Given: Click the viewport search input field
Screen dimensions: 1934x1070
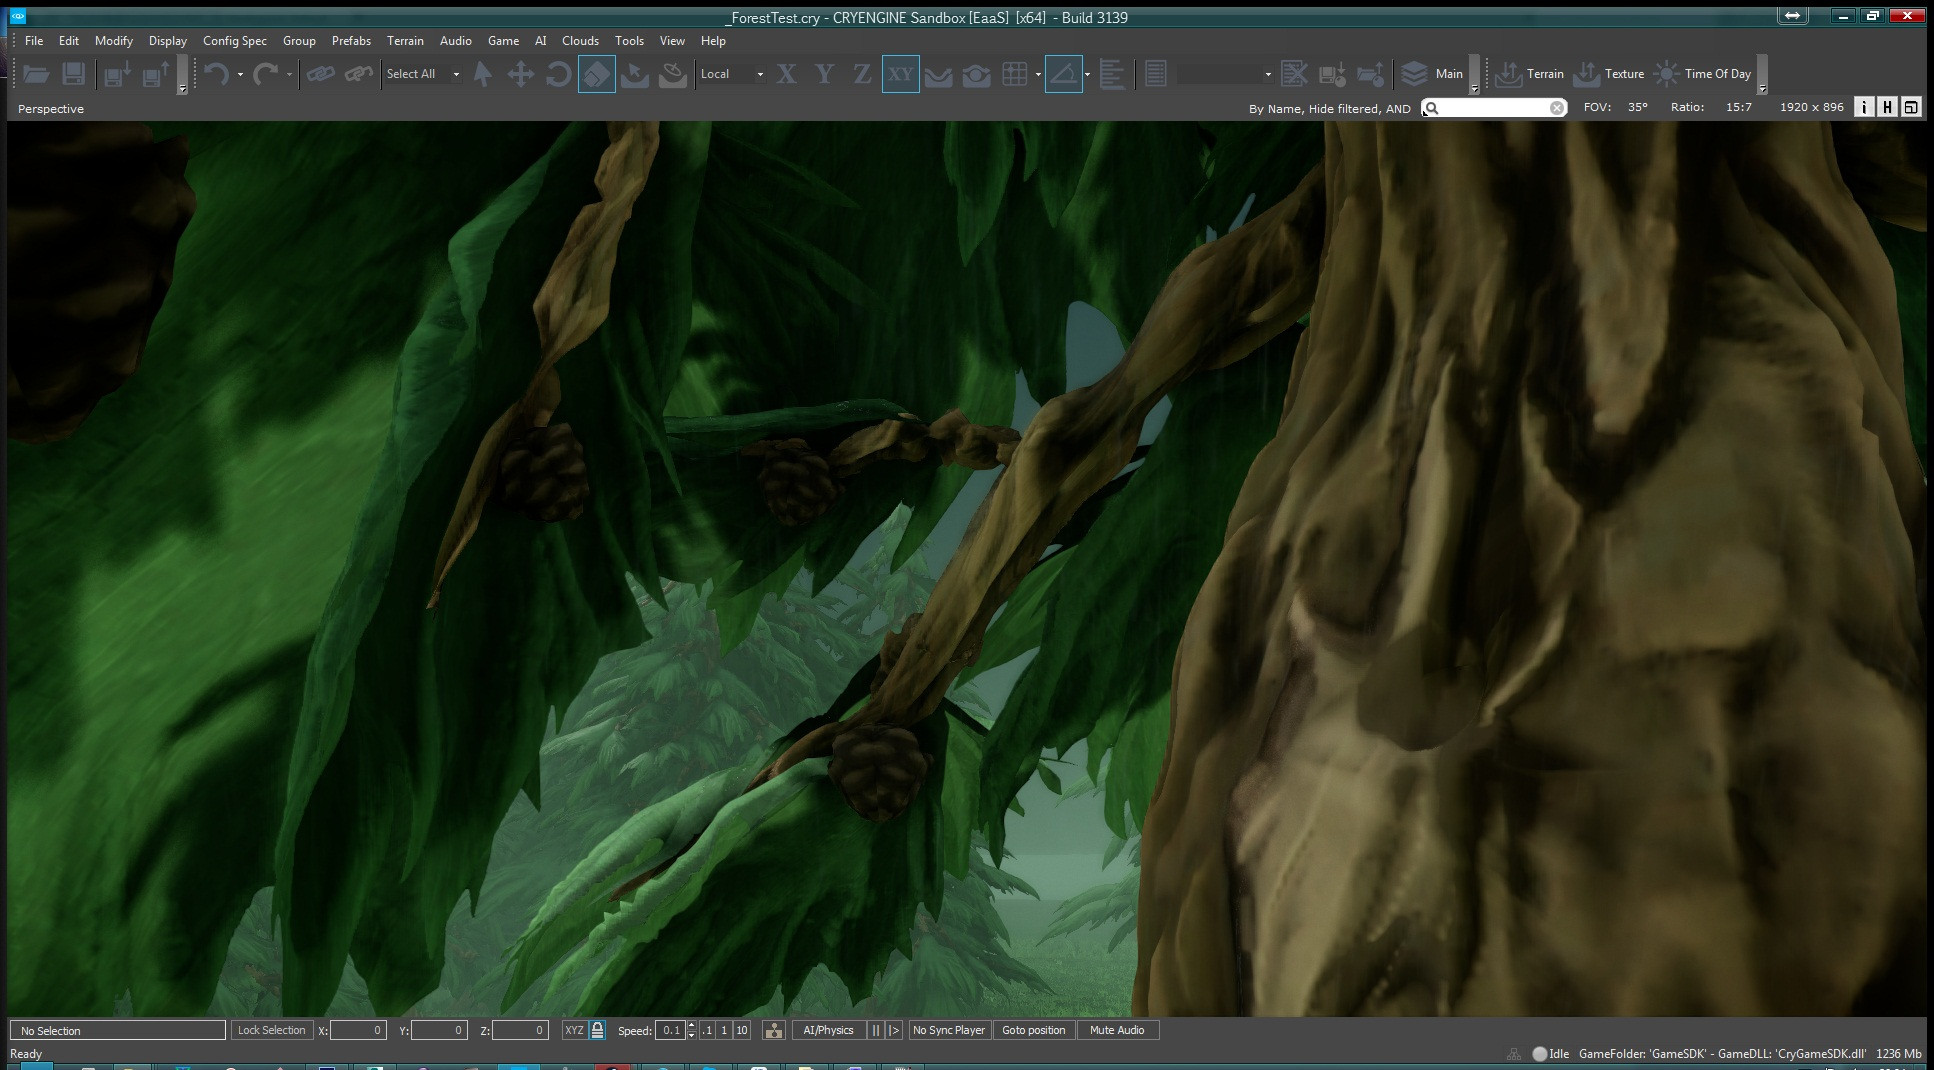Looking at the screenshot, I should point(1494,108).
